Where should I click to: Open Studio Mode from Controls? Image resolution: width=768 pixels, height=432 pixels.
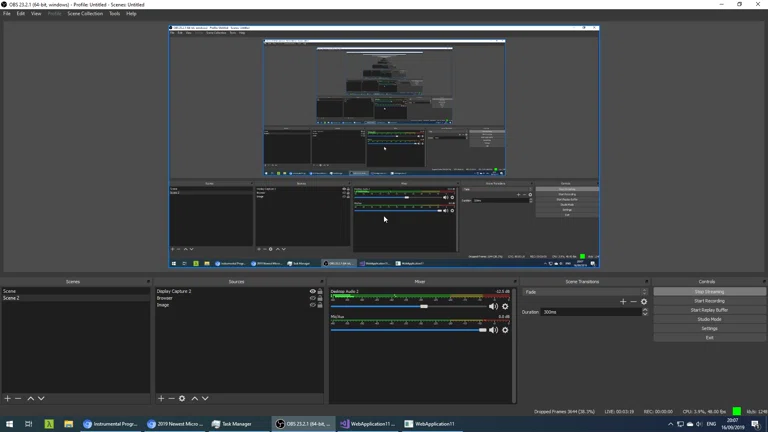point(709,319)
